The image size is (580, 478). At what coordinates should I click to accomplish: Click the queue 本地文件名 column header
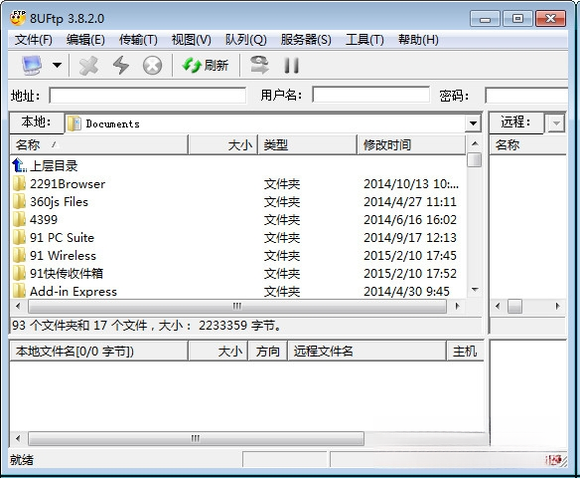coord(99,351)
